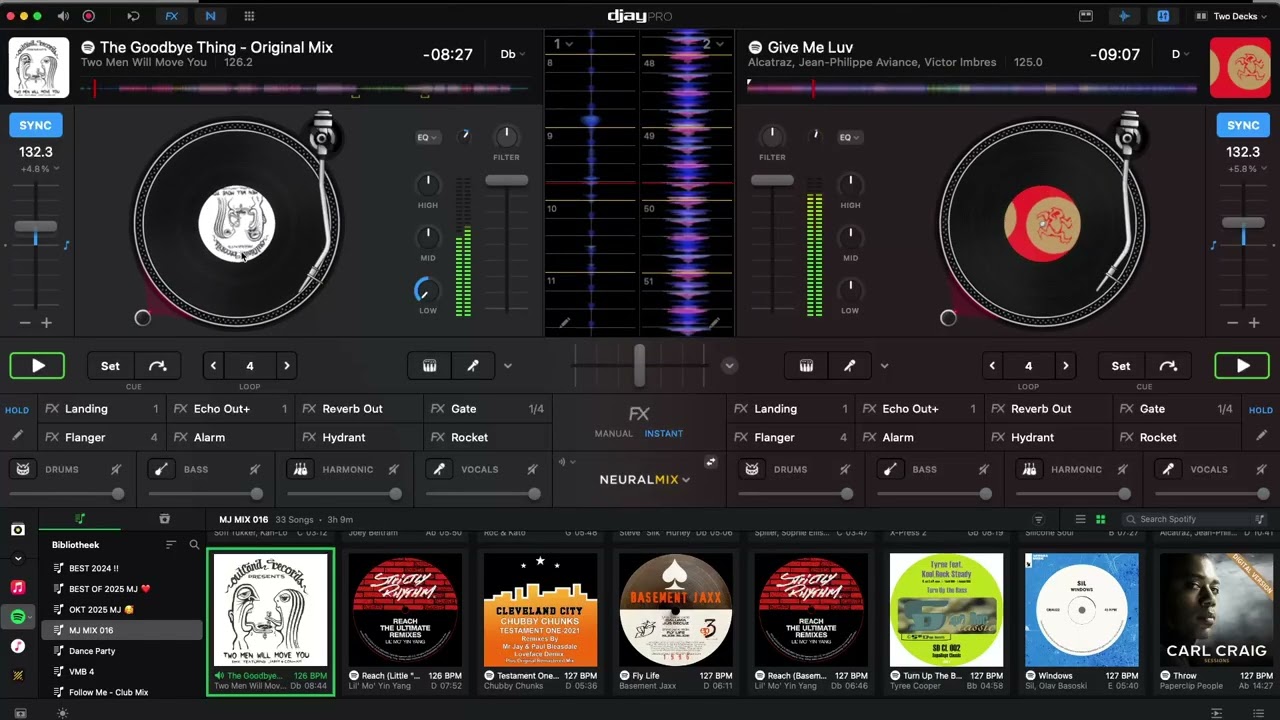This screenshot has width=1280, height=720.
Task: Click the DRUMS slider on Give Me Luv deck
Action: 796,494
